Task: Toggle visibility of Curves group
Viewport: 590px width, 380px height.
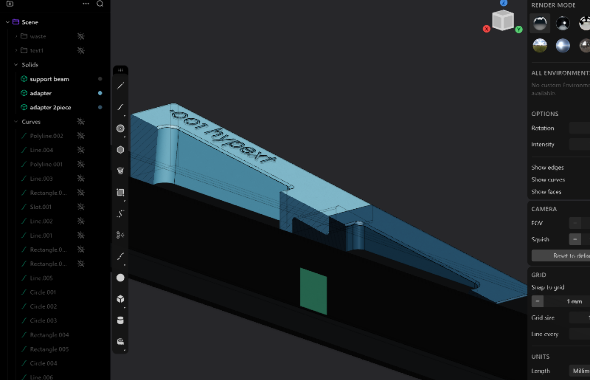Action: tap(81, 122)
